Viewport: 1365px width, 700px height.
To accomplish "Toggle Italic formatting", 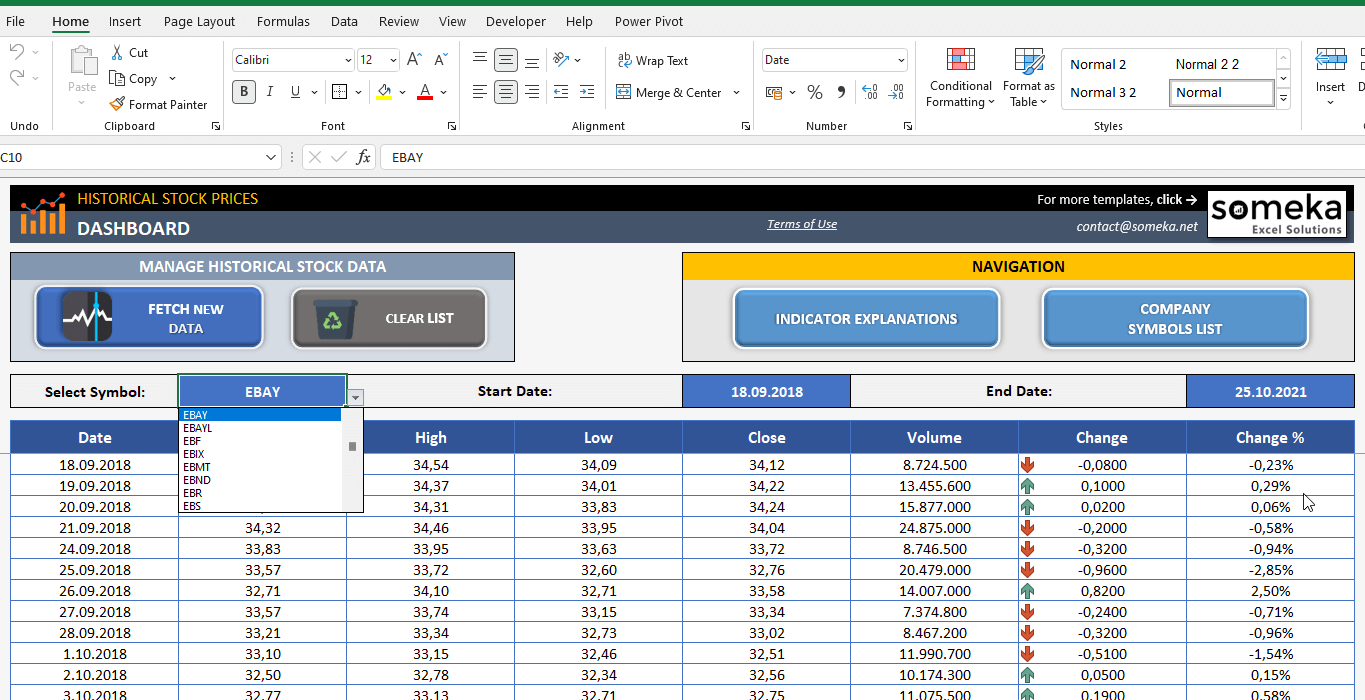I will [269, 92].
